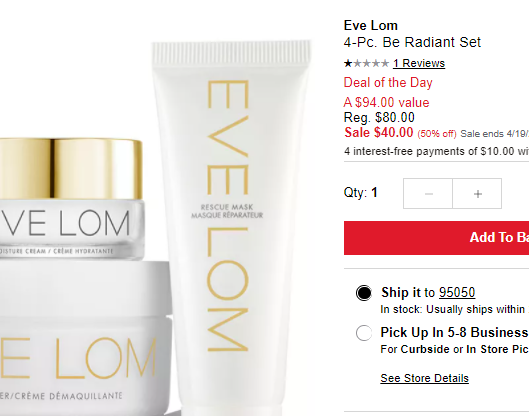Open the 1 Reviews link
This screenshot has width=529, height=416.
click(419, 63)
